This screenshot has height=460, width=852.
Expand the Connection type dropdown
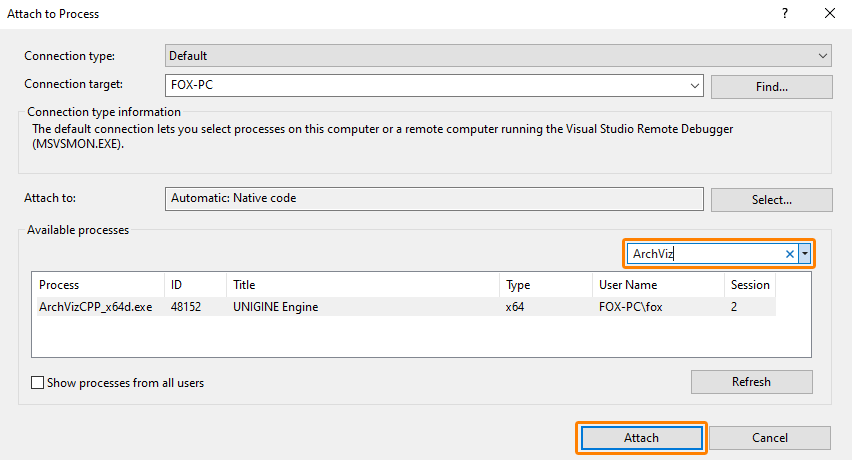(x=823, y=56)
